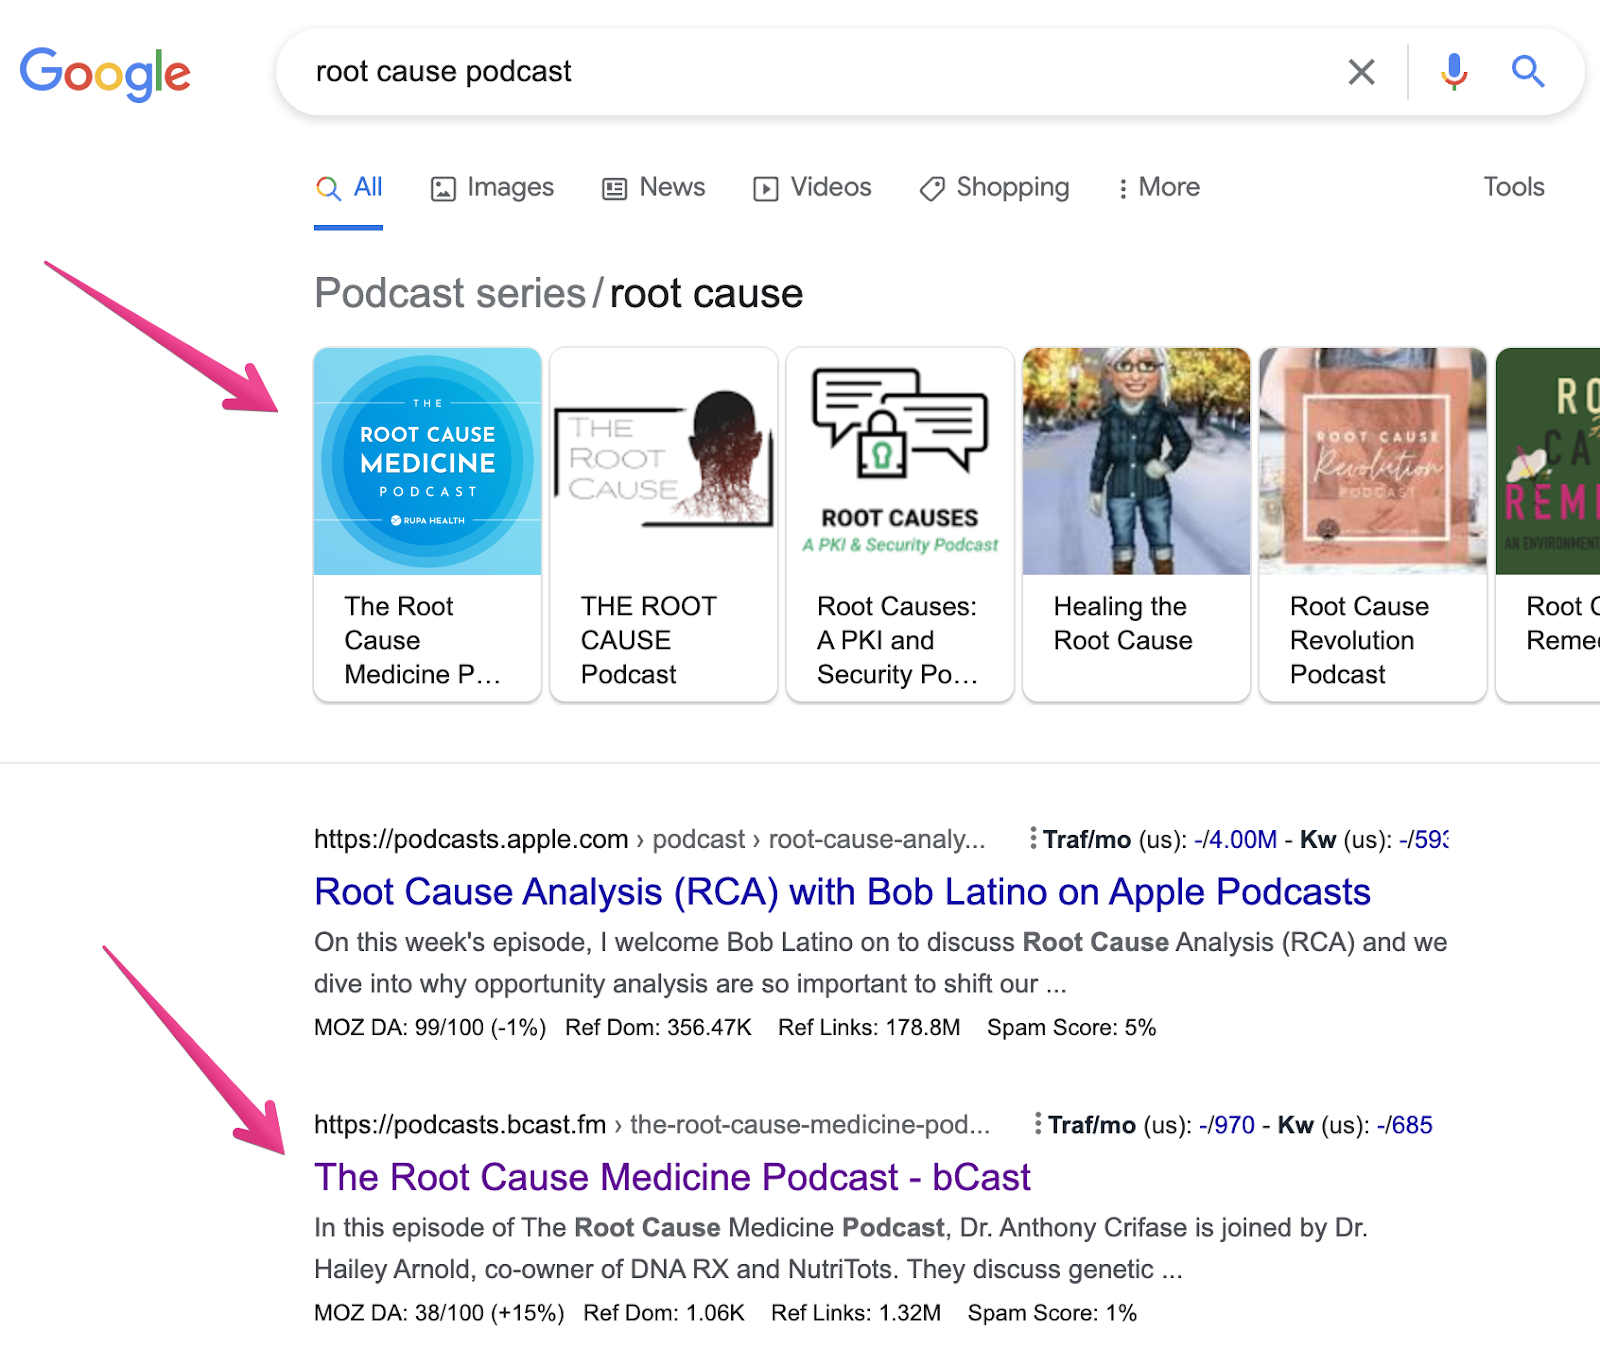The width and height of the screenshot is (1600, 1367).
Task: Clear the search query with the X icon
Action: pos(1361,72)
